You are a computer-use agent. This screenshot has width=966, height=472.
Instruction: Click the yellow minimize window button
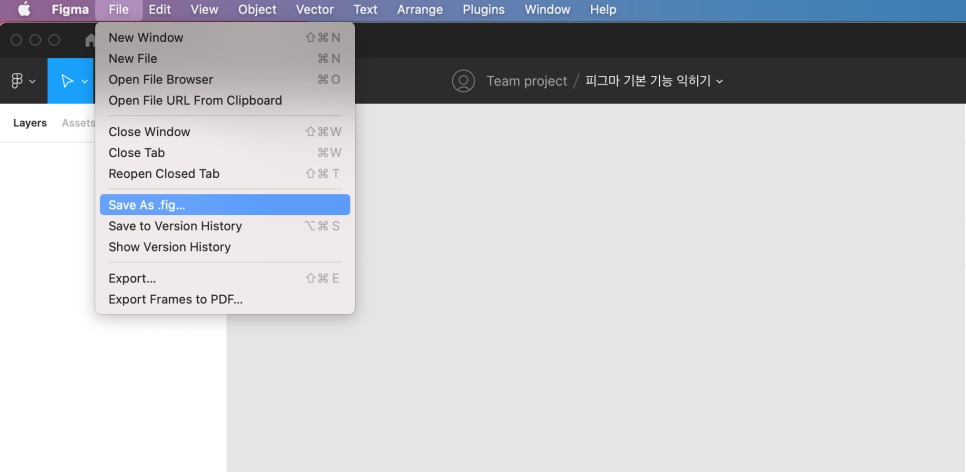[35, 40]
